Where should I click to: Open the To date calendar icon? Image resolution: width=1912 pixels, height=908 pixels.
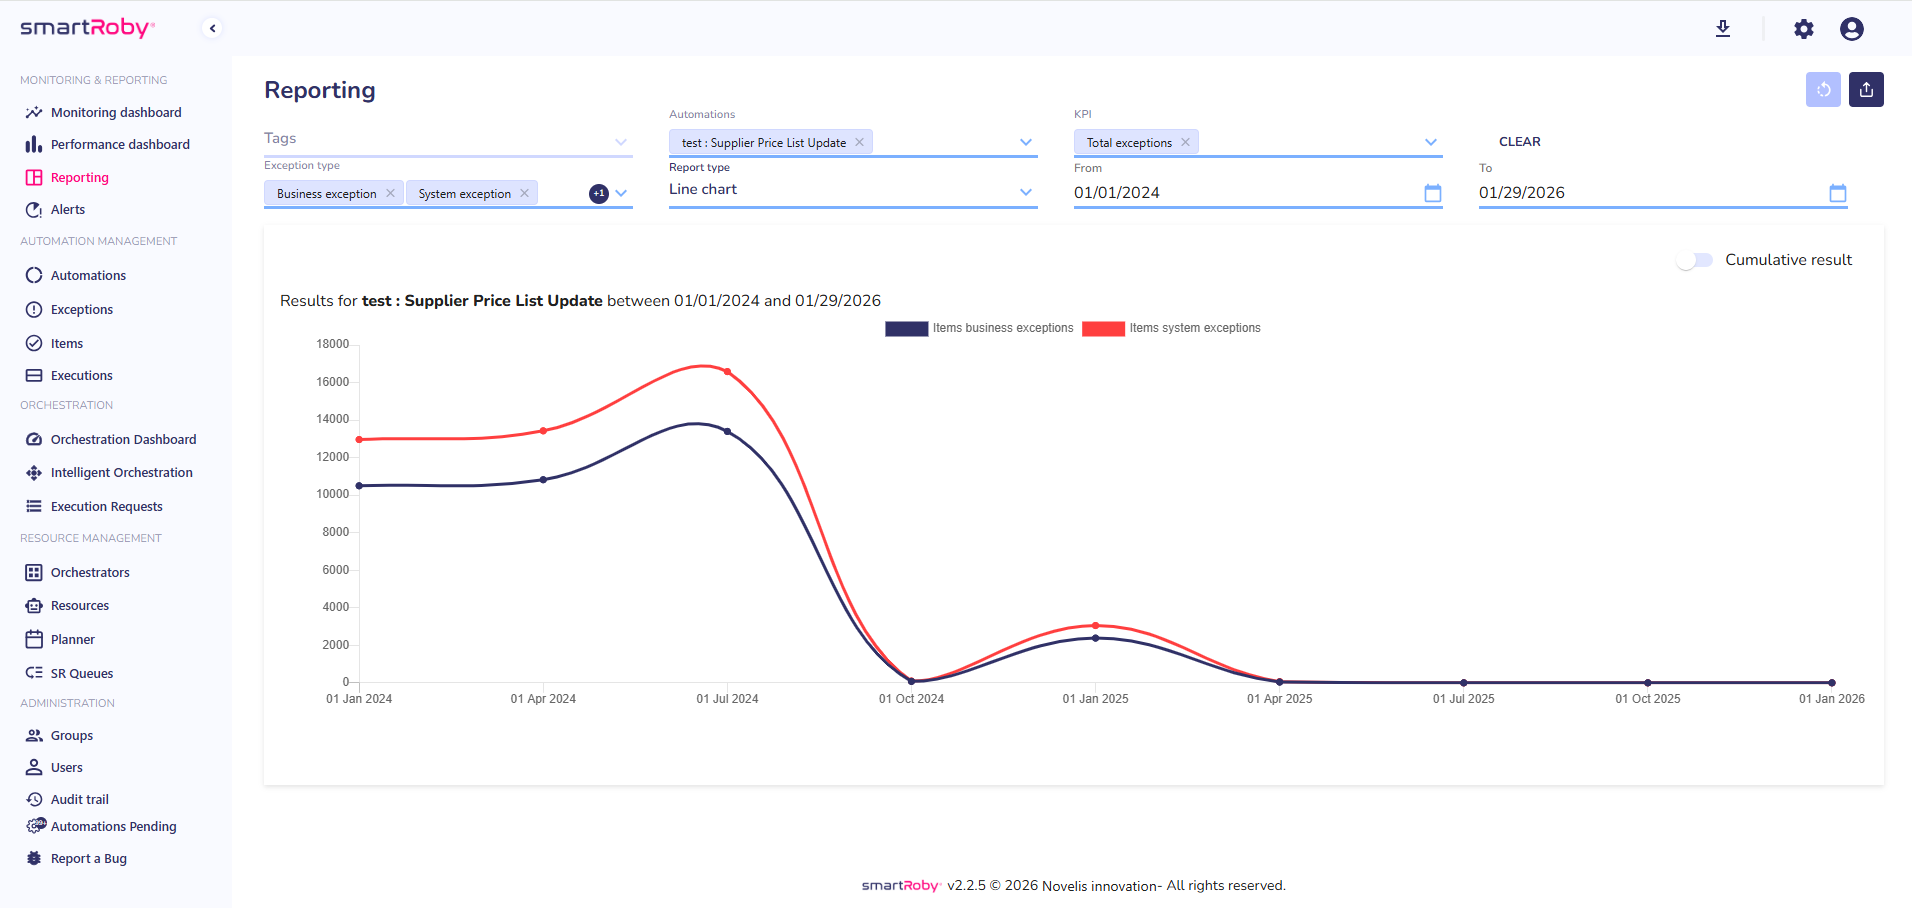1837,193
